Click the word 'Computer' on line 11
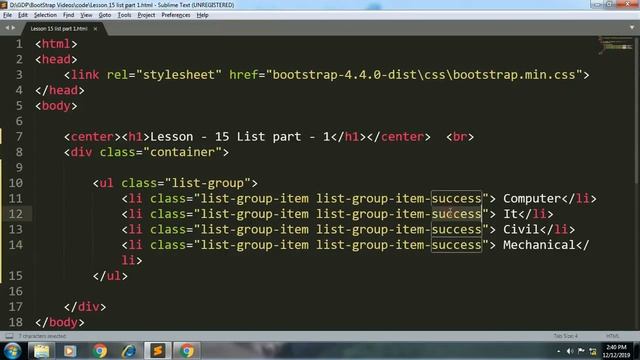The height and width of the screenshot is (360, 640). [x=532, y=198]
